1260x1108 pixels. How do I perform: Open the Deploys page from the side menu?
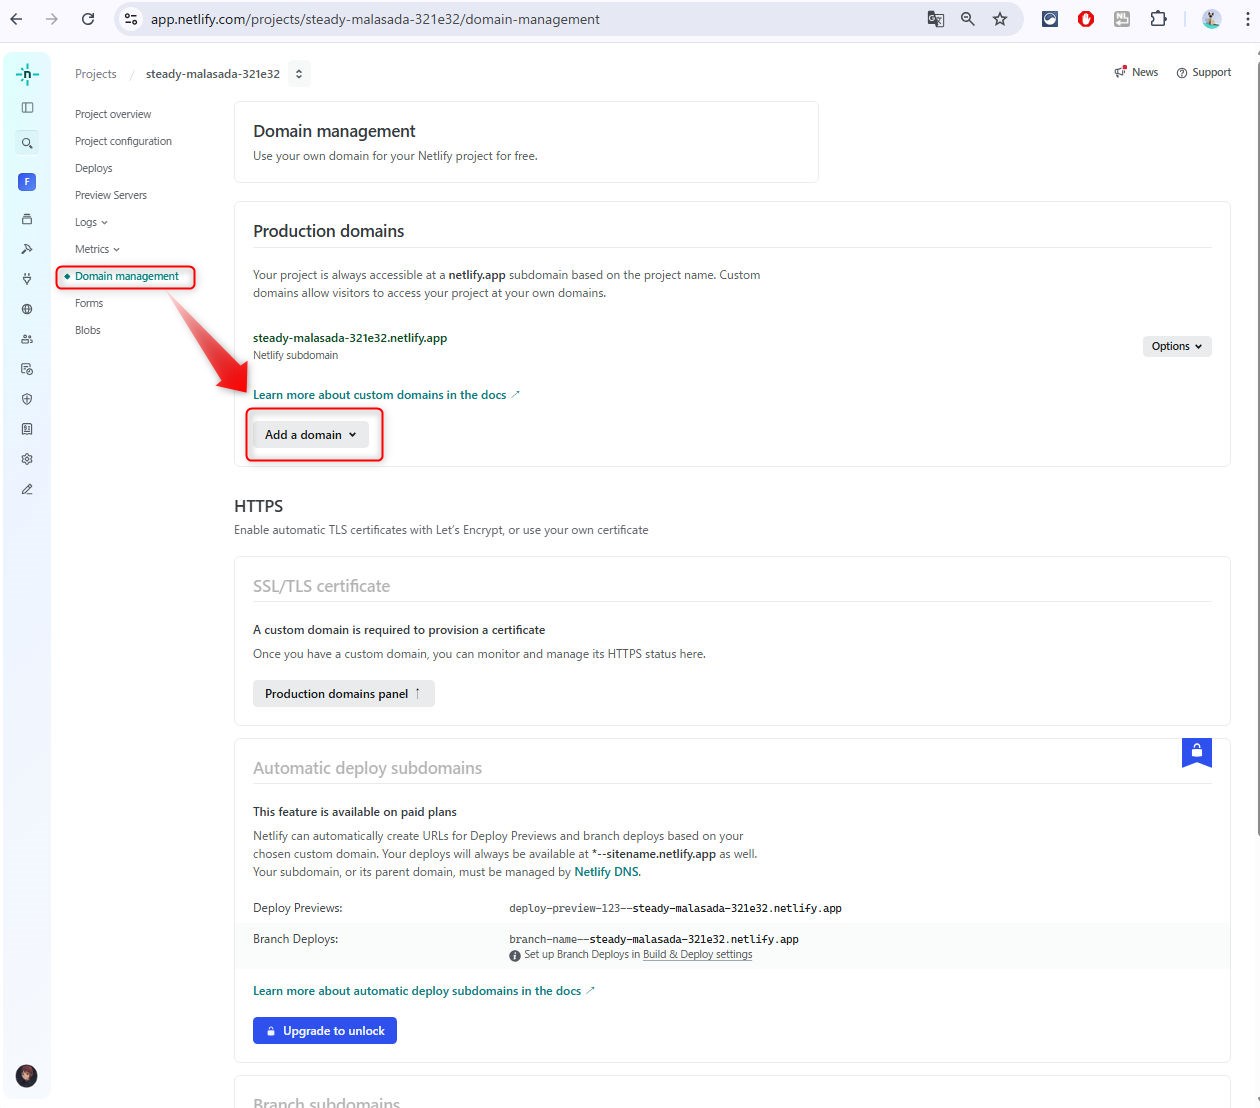(x=94, y=168)
